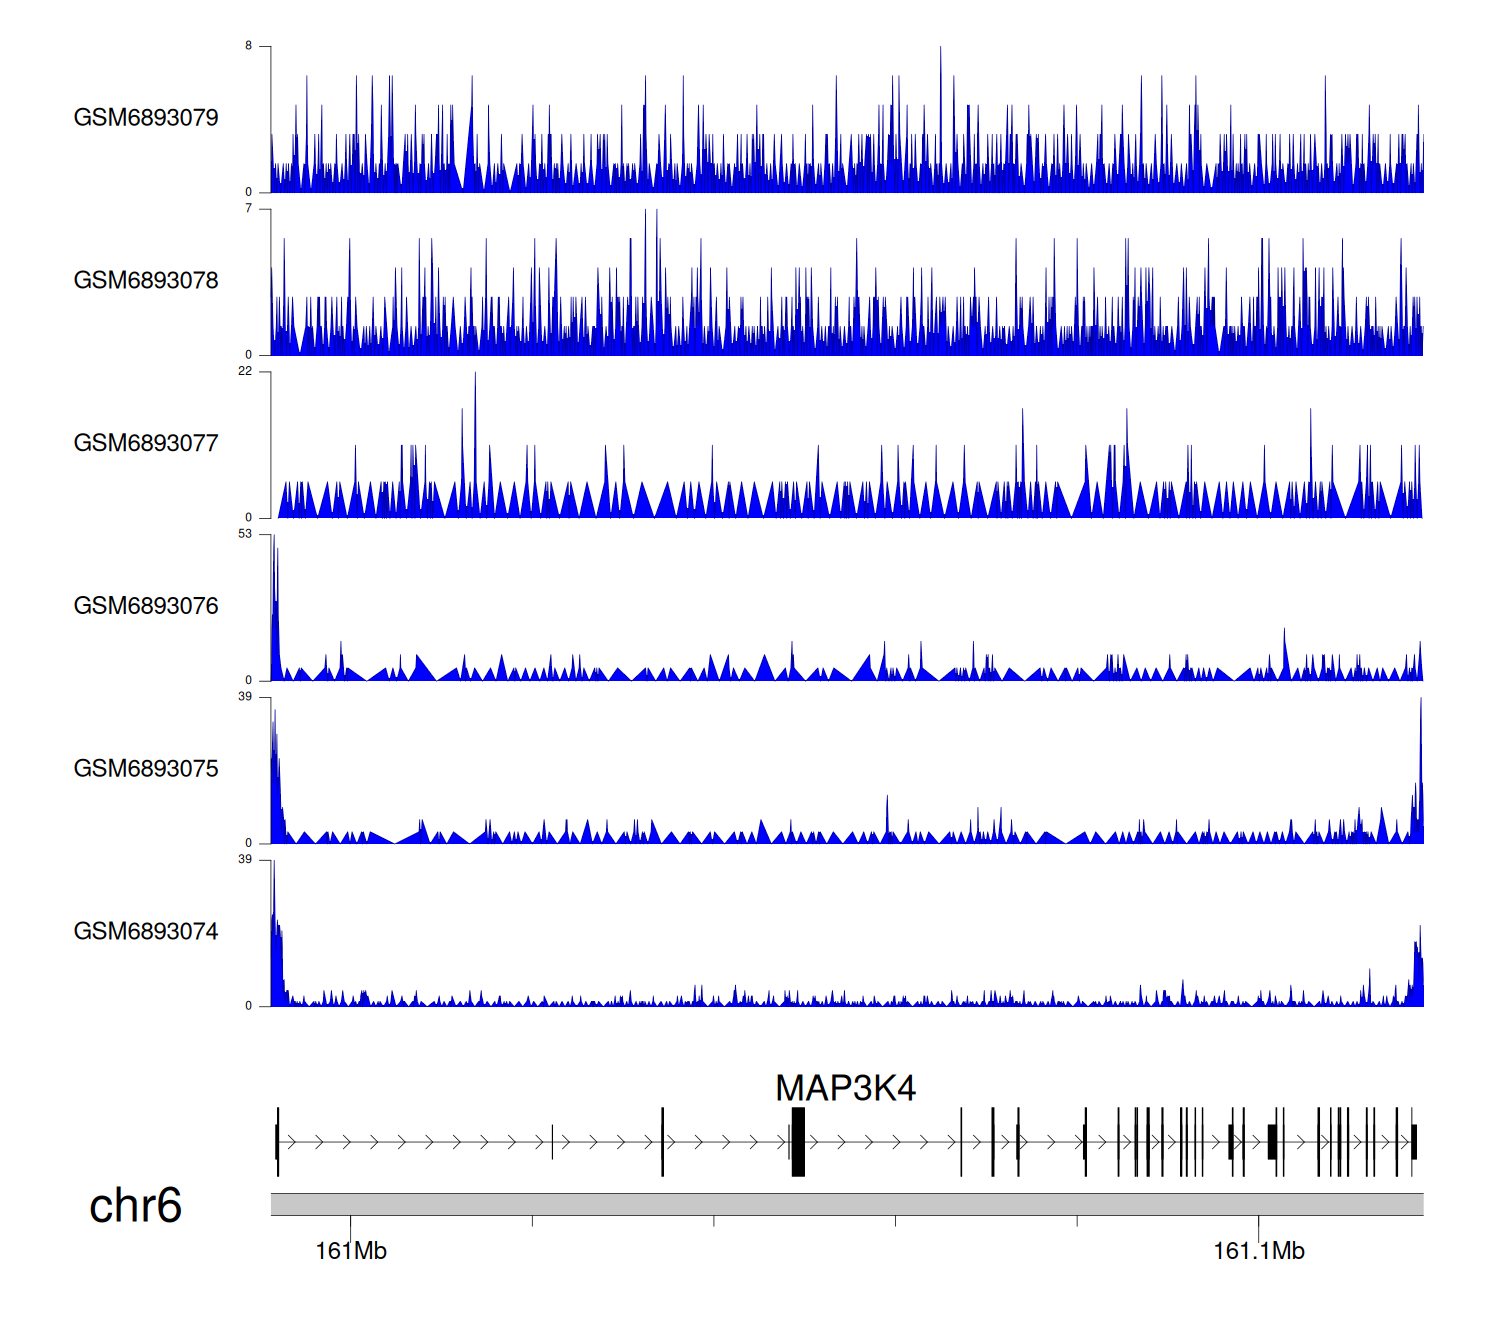The height and width of the screenshot is (1320, 1500).
Task: Select the GSM6893078 track label
Action: [x=146, y=281]
